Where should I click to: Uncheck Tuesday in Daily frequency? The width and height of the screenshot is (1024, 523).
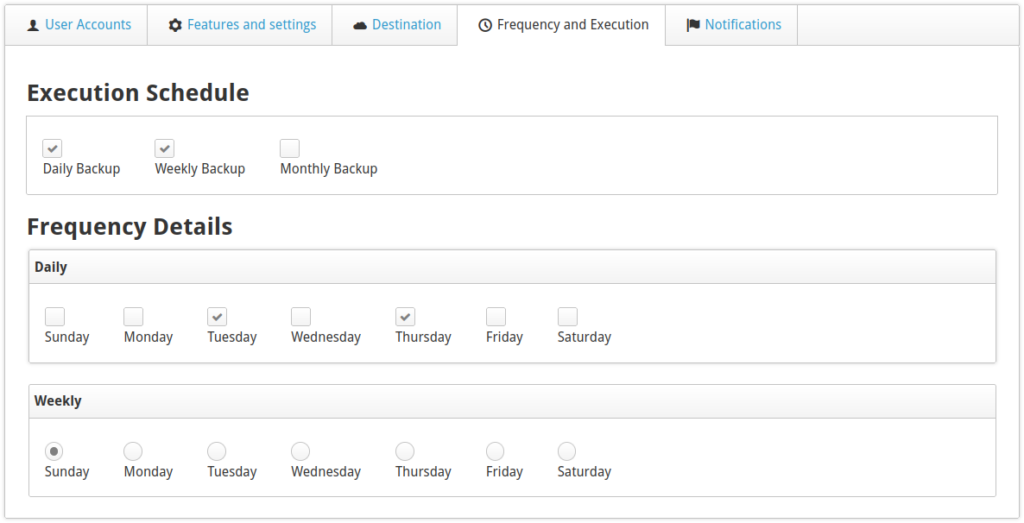tap(217, 317)
